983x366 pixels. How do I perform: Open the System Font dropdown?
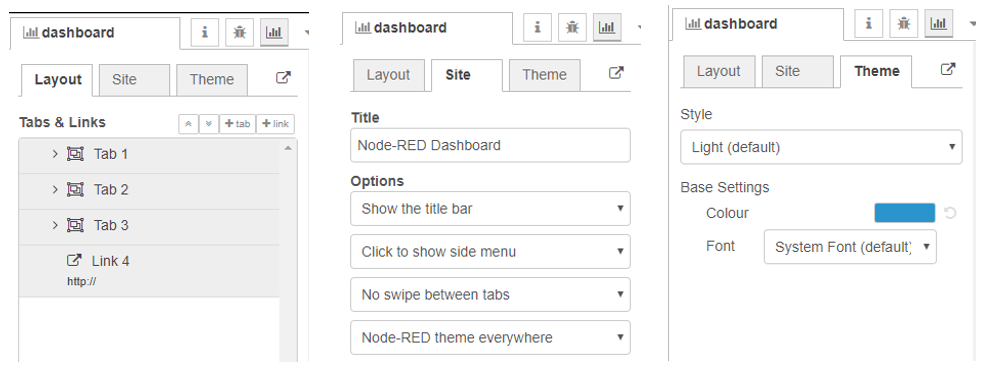[x=850, y=247]
